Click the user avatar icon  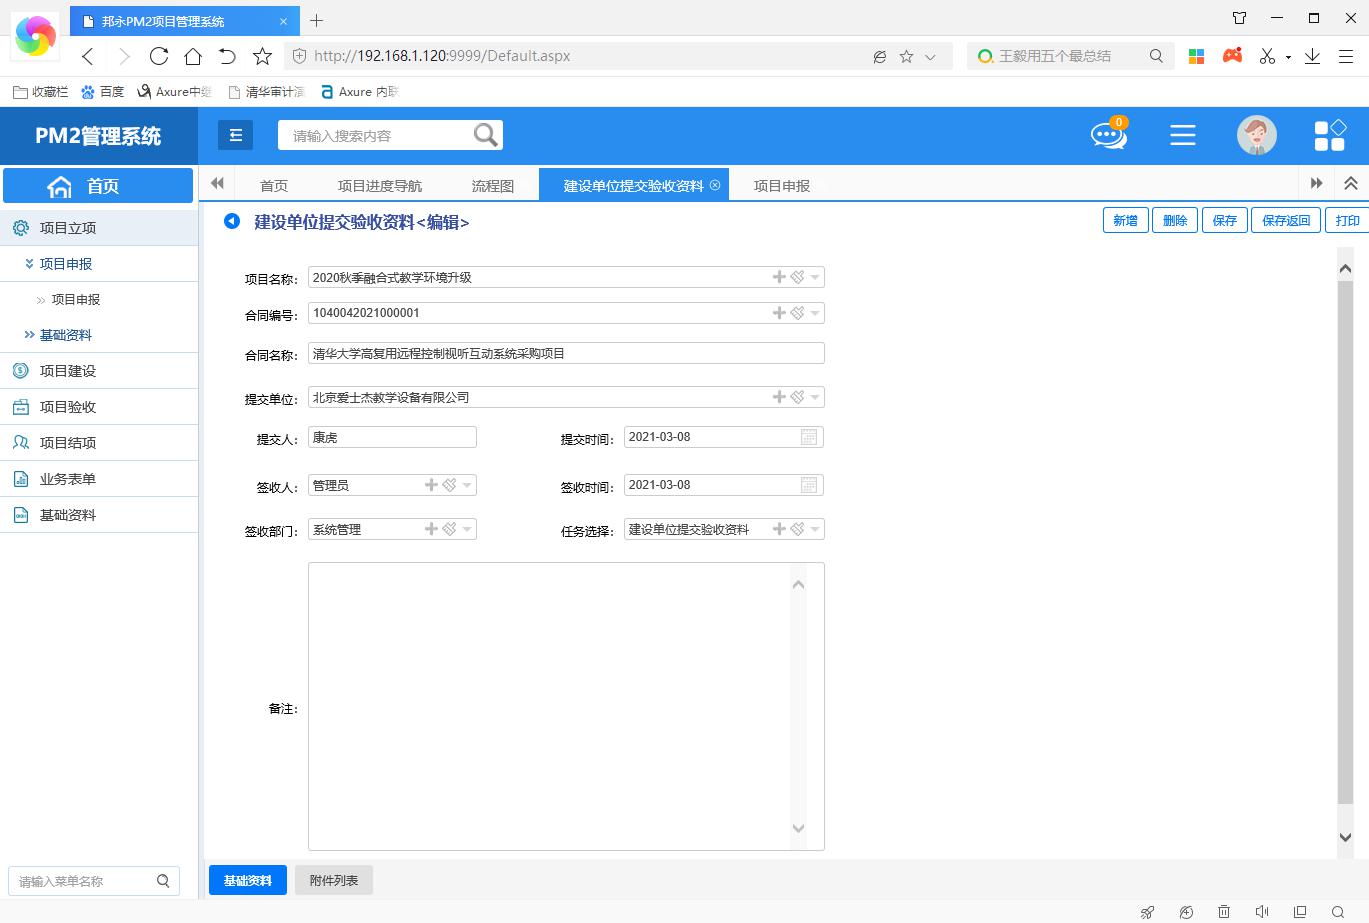click(1256, 135)
